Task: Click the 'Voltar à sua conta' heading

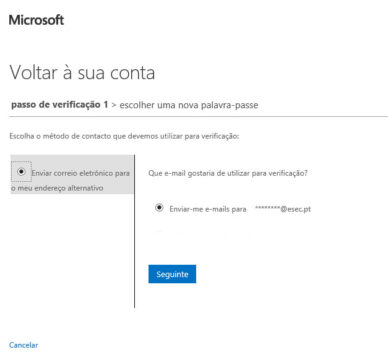Action: [82, 72]
